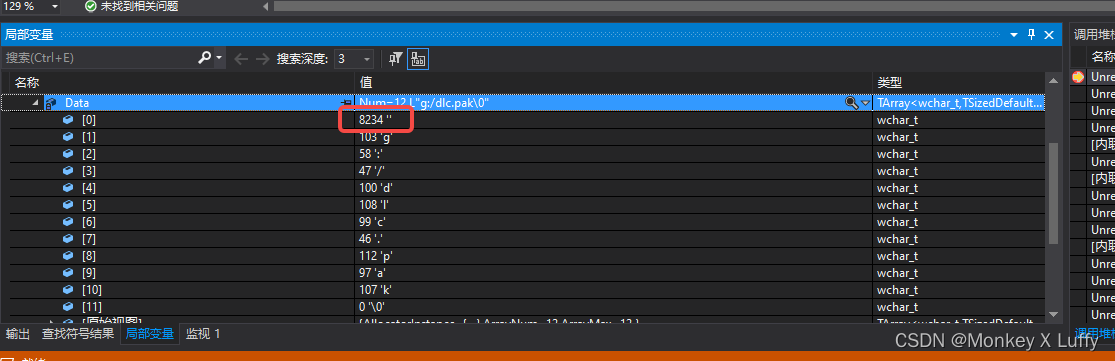Image resolution: width=1115 pixels, height=361 pixels.
Task: Click the call stack 名称 column header
Action: click(1103, 57)
